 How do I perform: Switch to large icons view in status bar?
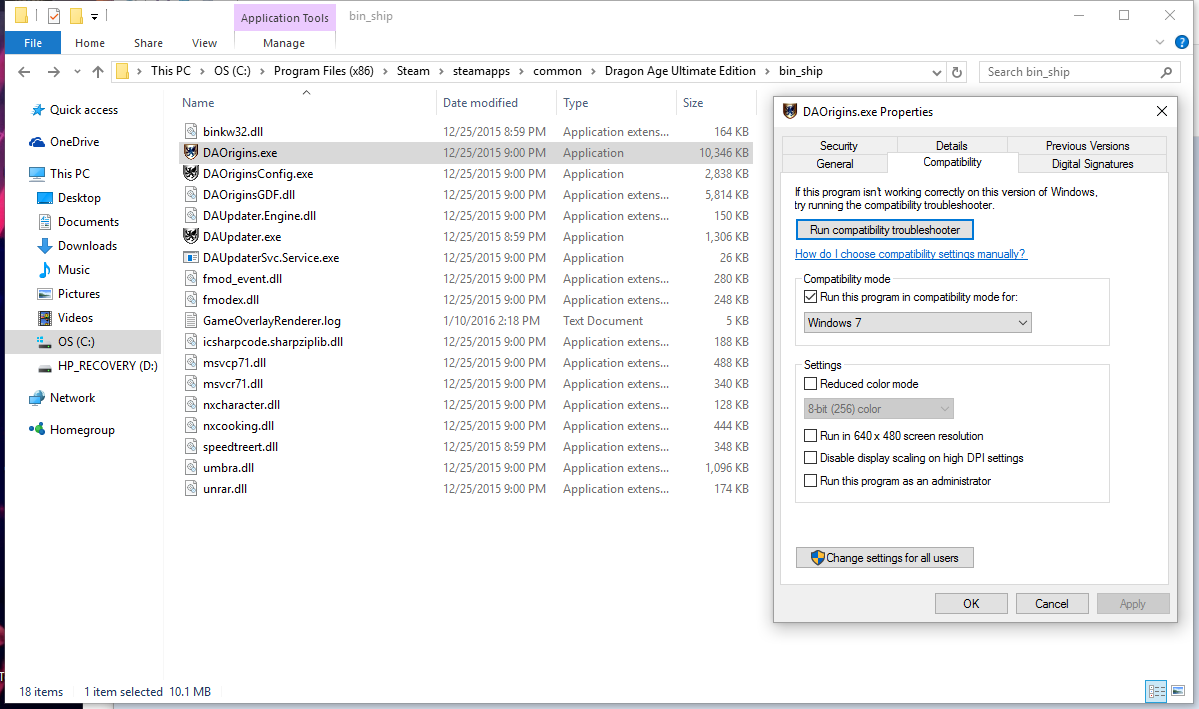[x=1178, y=691]
